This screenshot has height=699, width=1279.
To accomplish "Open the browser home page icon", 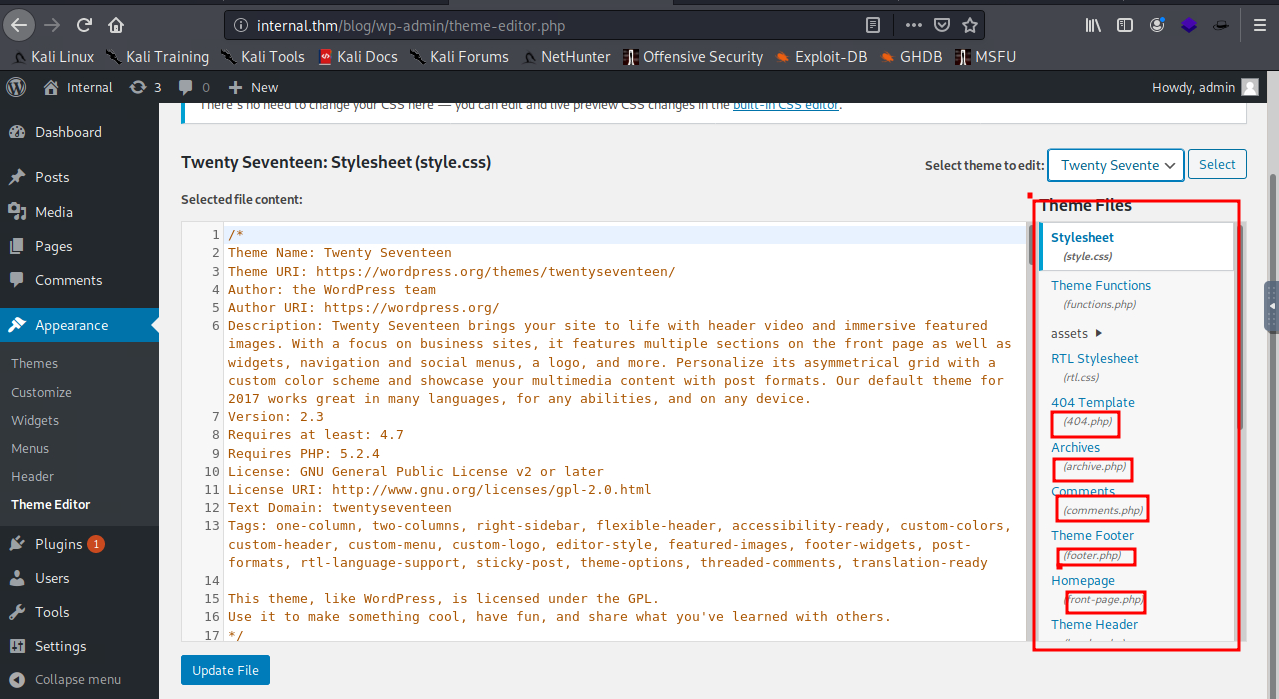I will [x=117, y=25].
